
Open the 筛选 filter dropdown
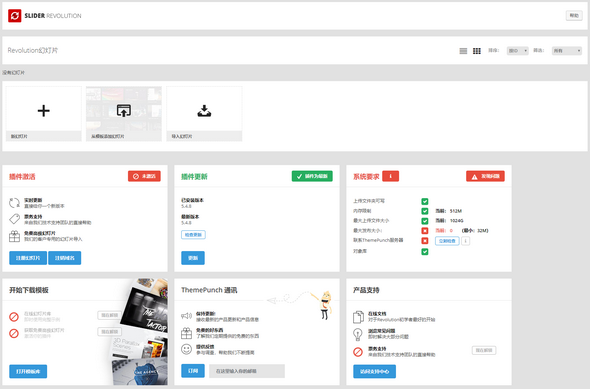[567, 51]
